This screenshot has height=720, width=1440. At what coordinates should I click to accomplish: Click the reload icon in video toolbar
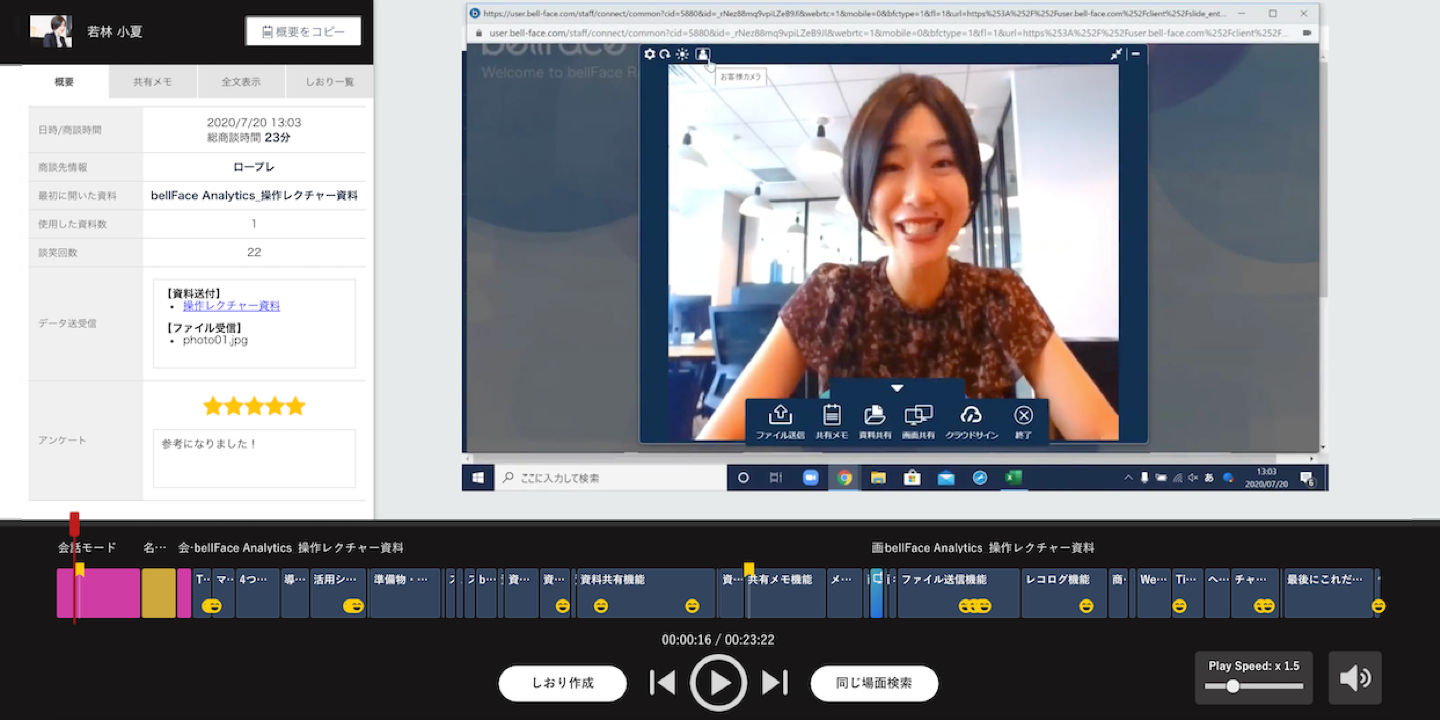pos(665,54)
